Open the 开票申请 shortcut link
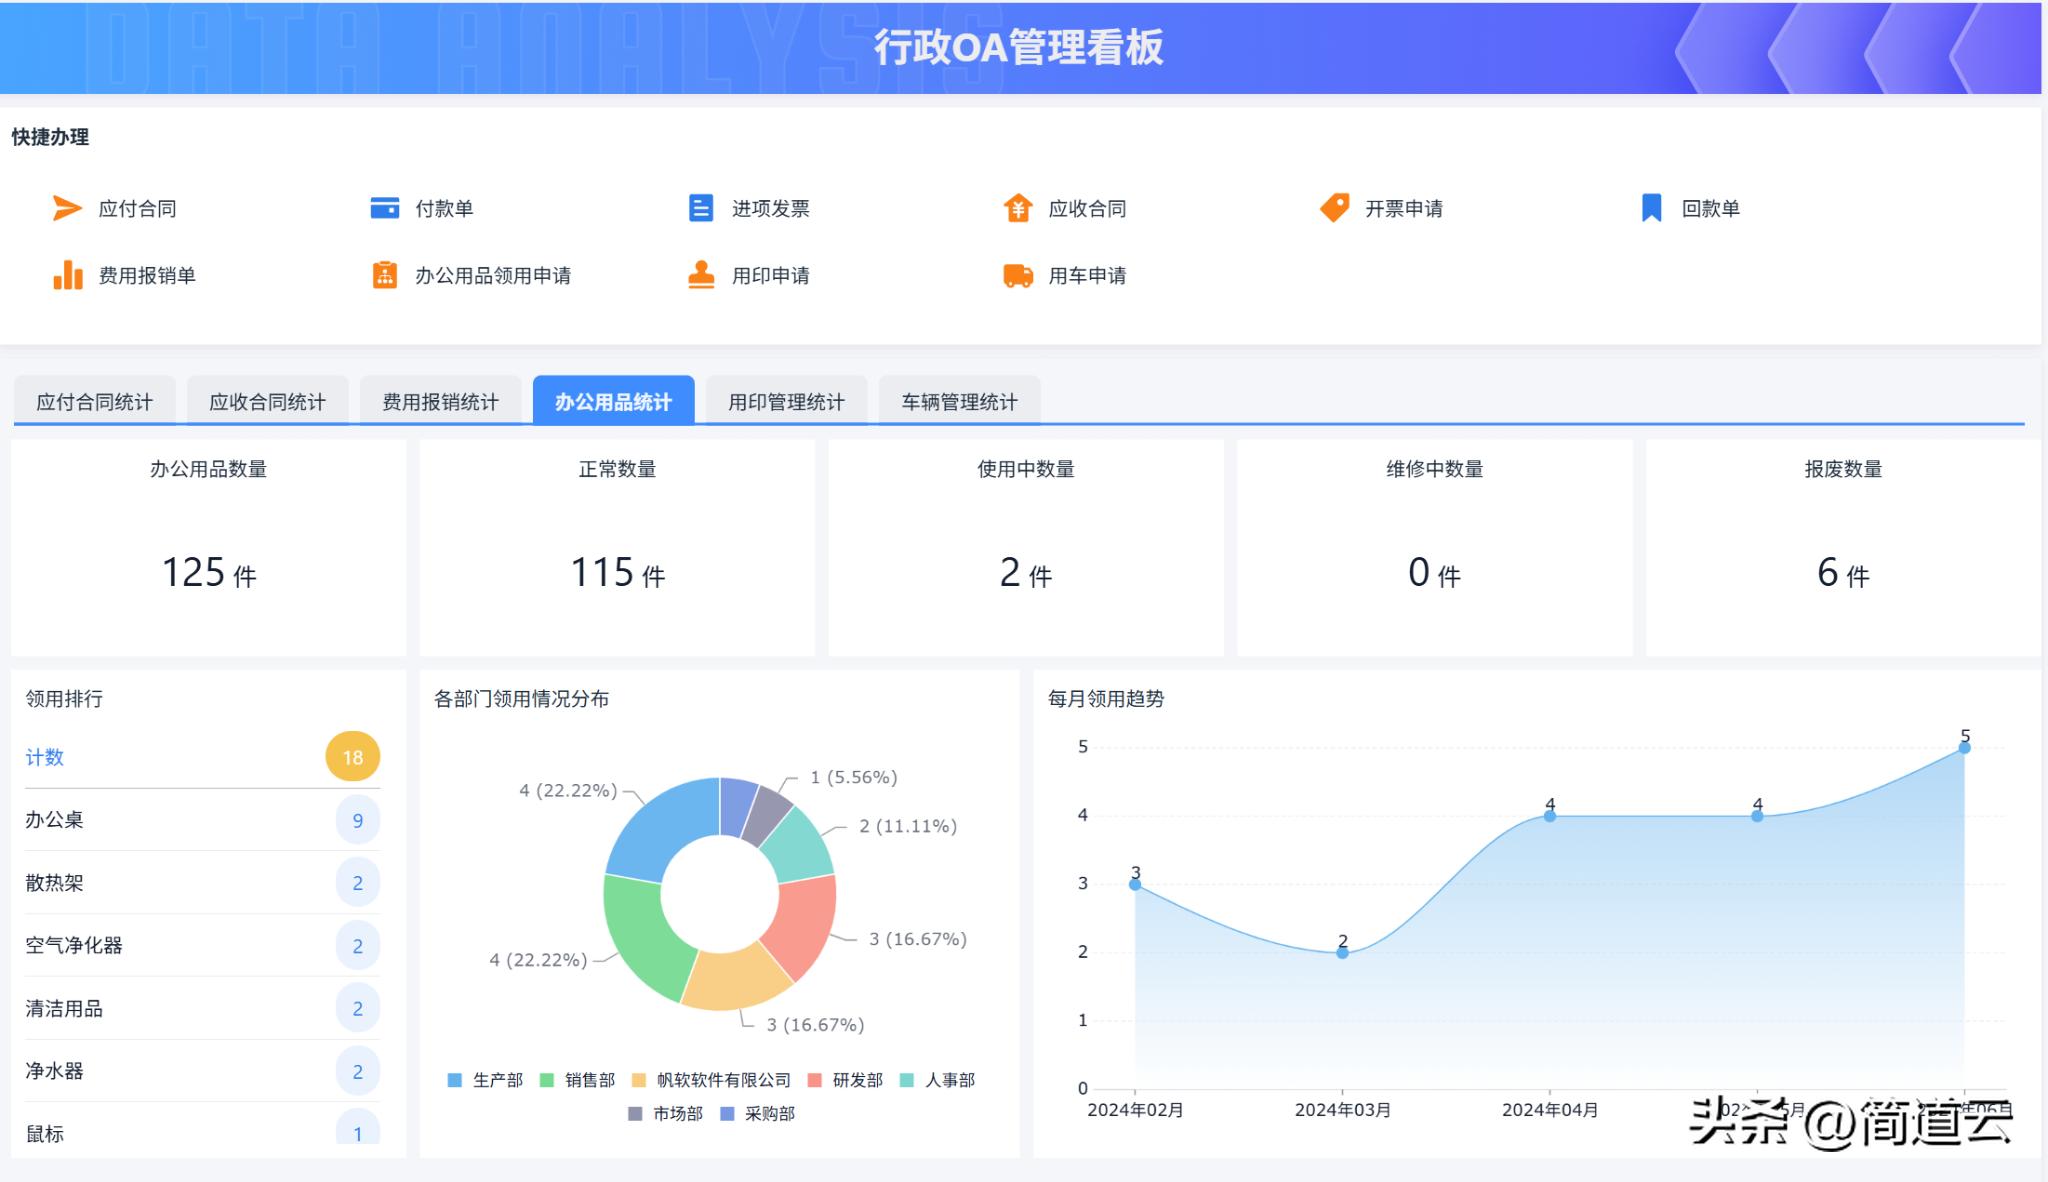2048x1182 pixels. coord(1404,208)
